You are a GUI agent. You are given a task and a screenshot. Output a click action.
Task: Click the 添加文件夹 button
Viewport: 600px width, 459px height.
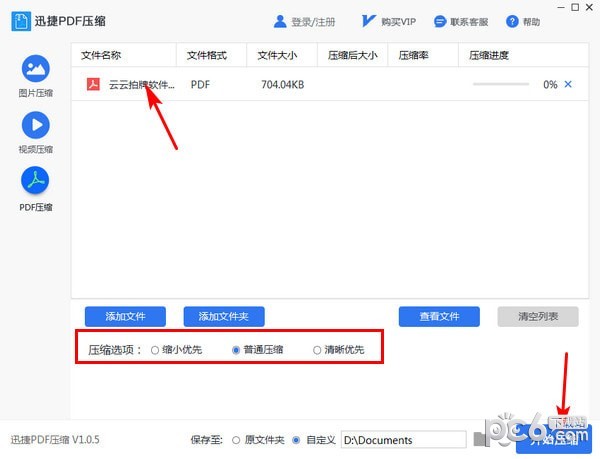coord(224,316)
